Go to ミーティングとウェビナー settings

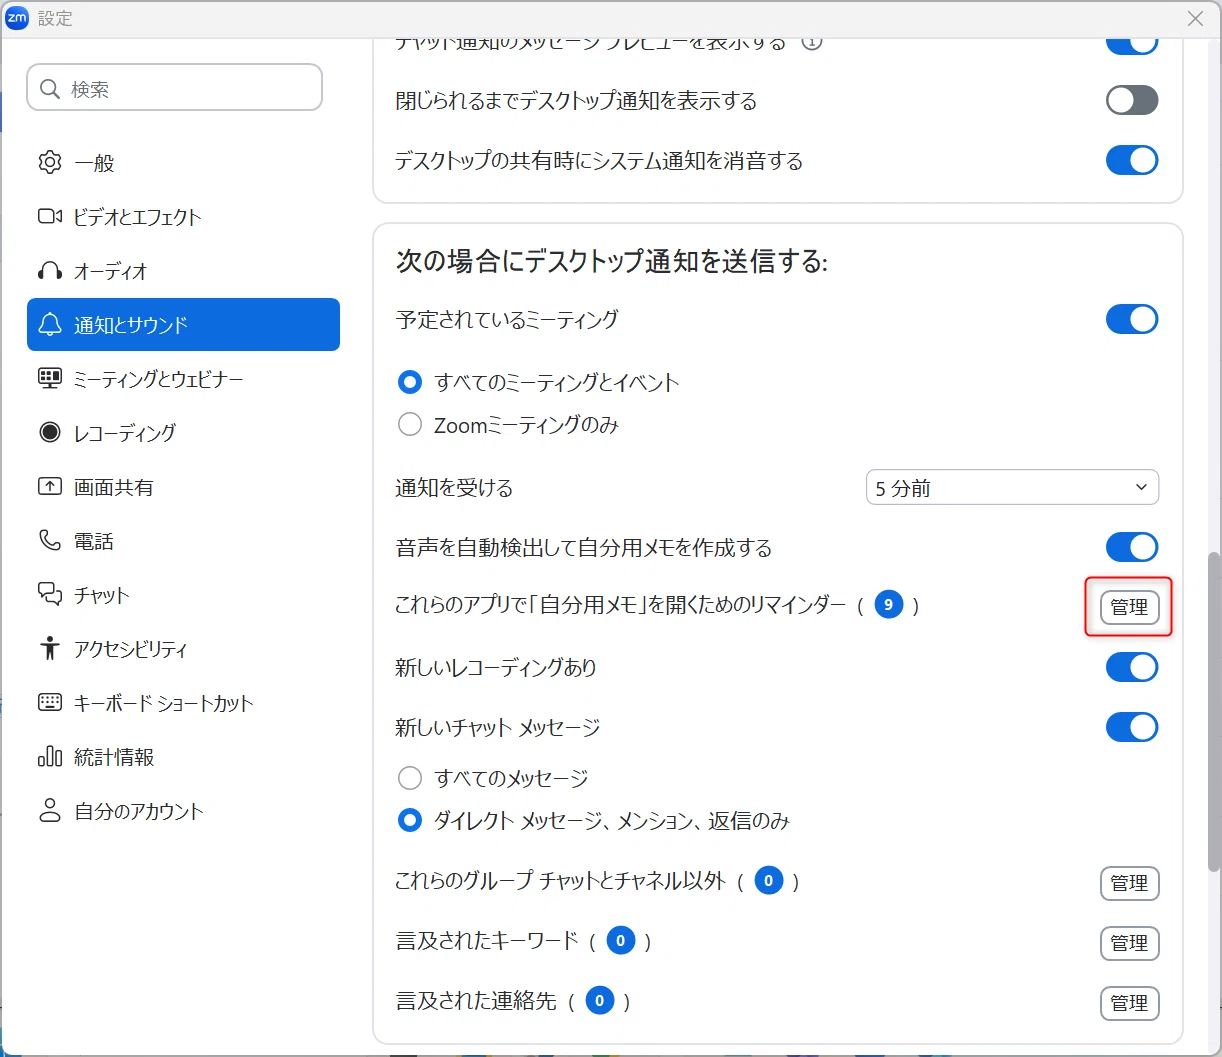click(183, 379)
